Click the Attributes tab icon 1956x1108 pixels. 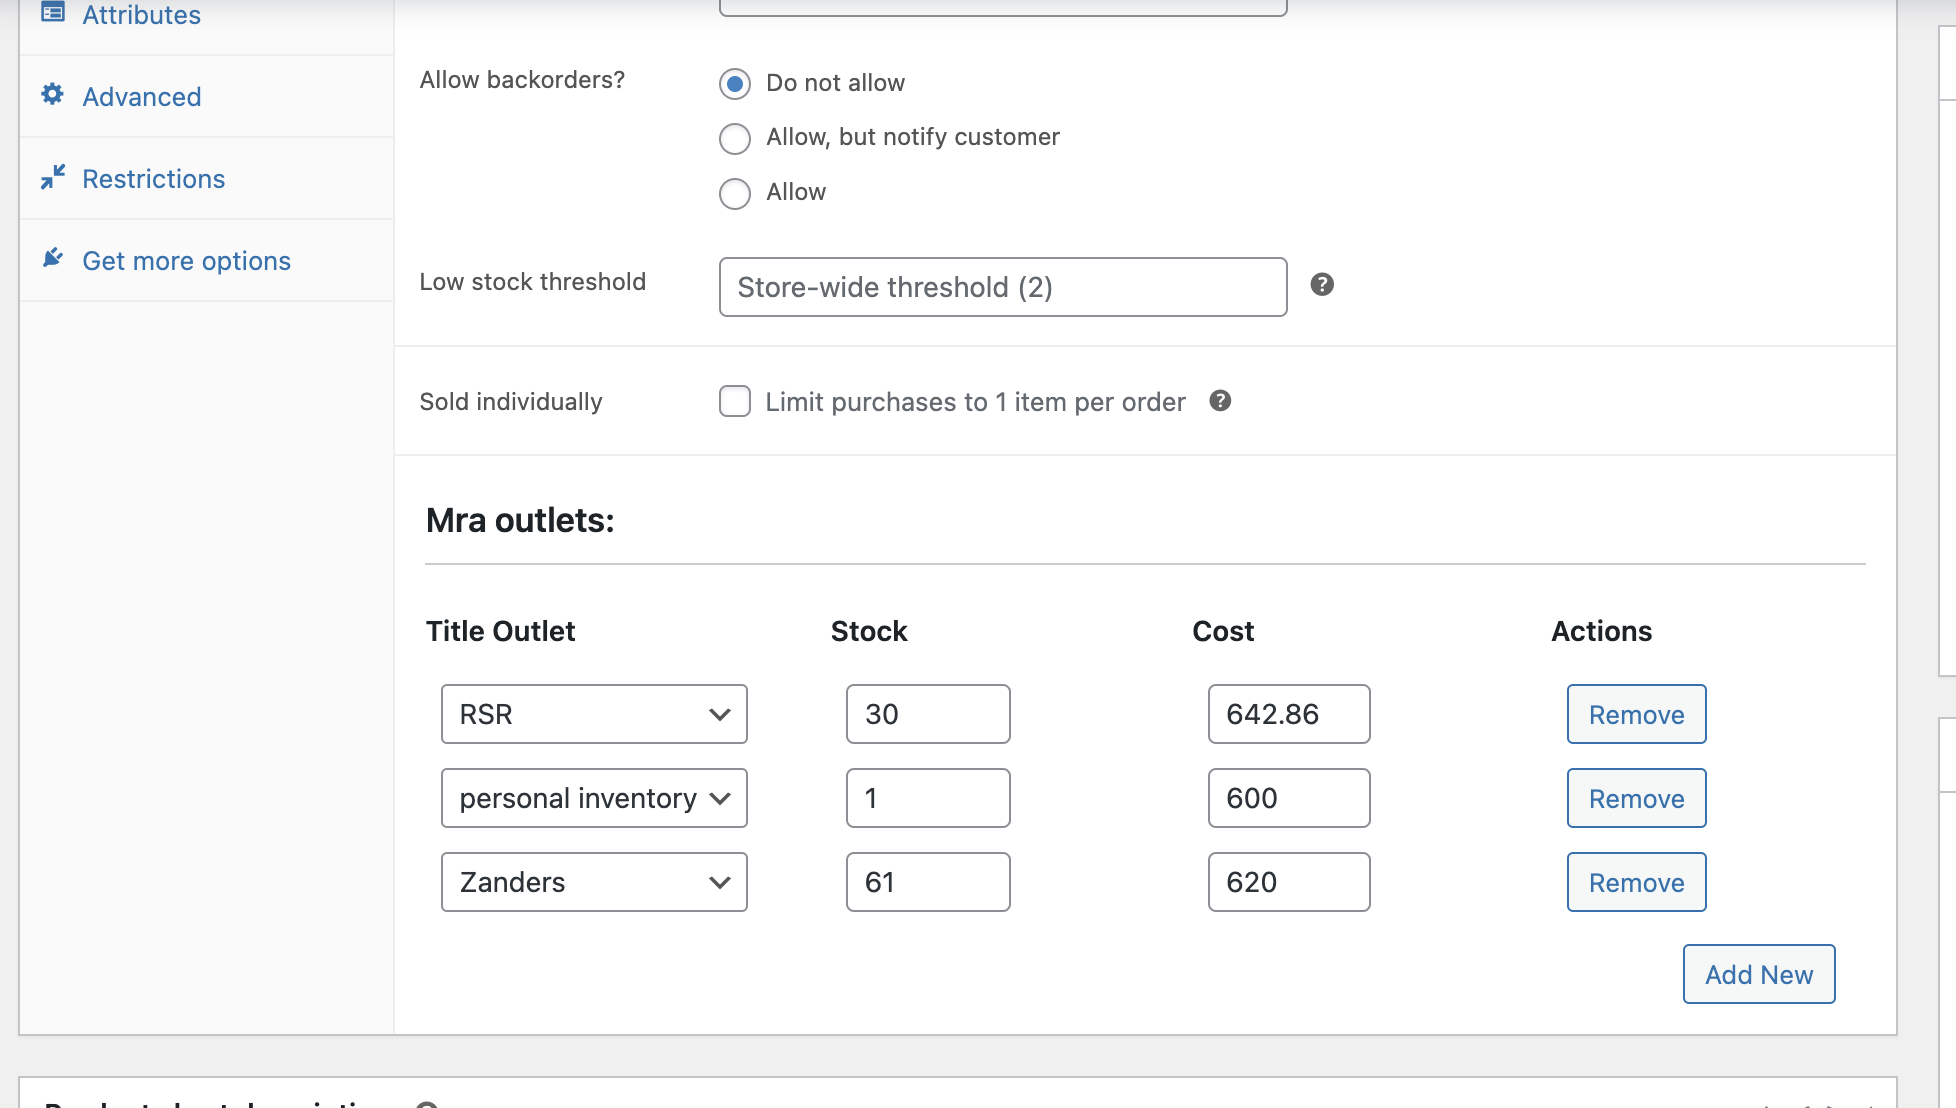tap(52, 13)
